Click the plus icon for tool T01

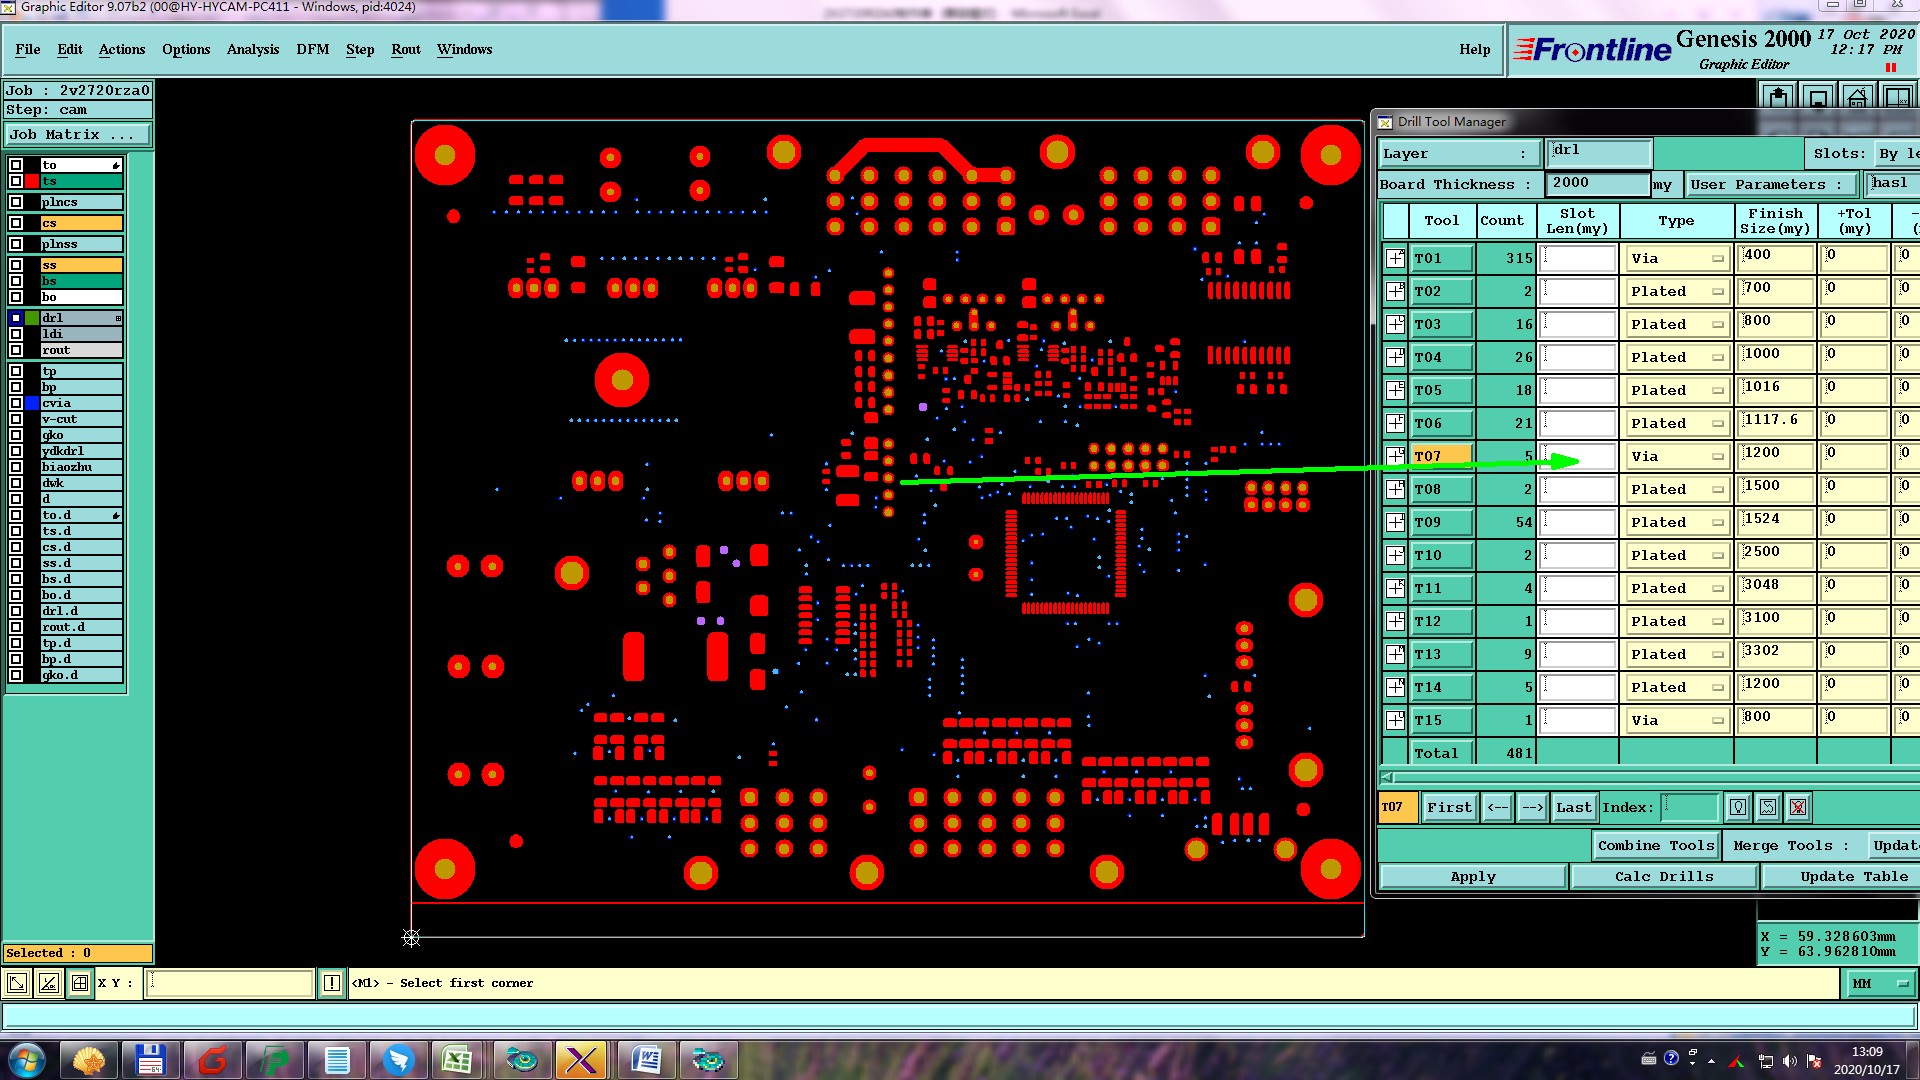coord(1395,259)
